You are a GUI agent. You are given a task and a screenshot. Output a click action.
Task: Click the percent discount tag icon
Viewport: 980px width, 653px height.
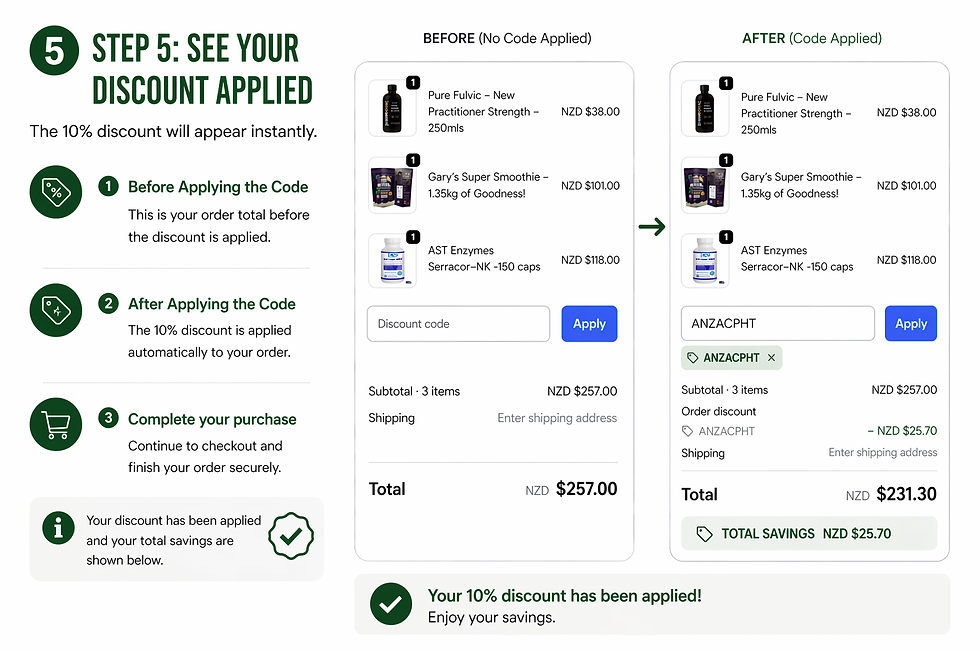pyautogui.click(x=55, y=191)
